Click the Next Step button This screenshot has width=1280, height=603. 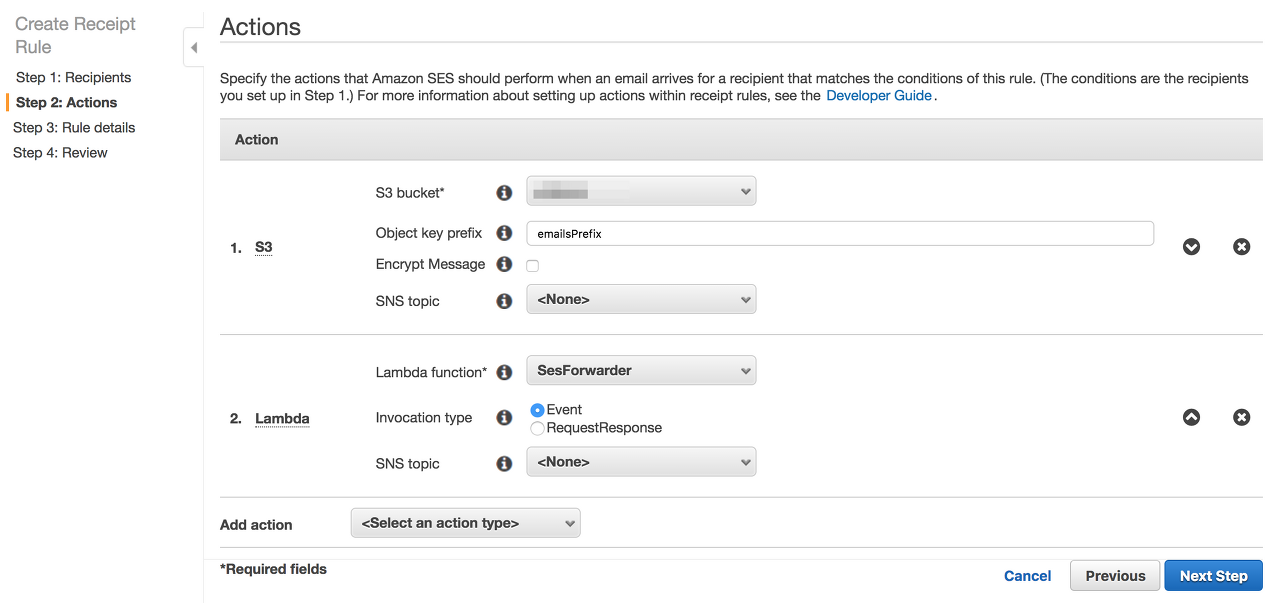pos(1213,576)
